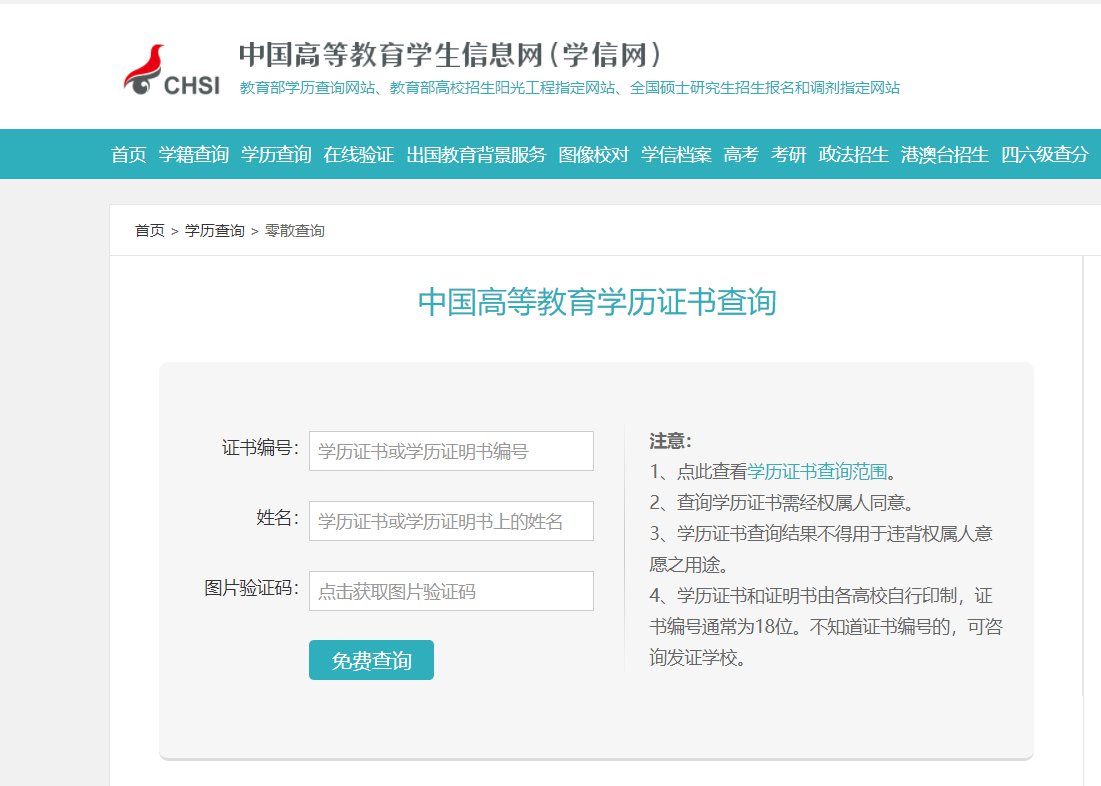This screenshot has height=786, width=1101.
Task: Open 出国教育背景服务 in the nav bar
Action: pyautogui.click(x=476, y=155)
